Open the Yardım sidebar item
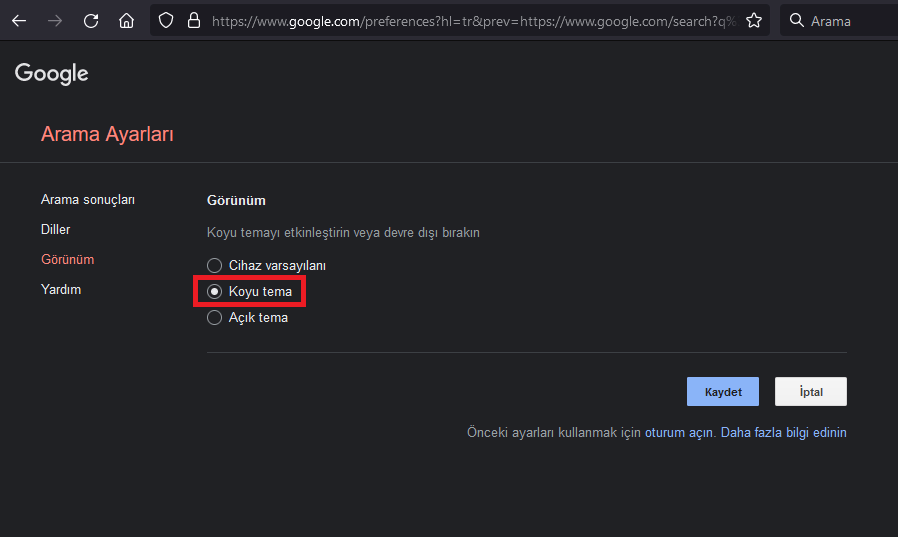This screenshot has width=898, height=537. point(61,290)
